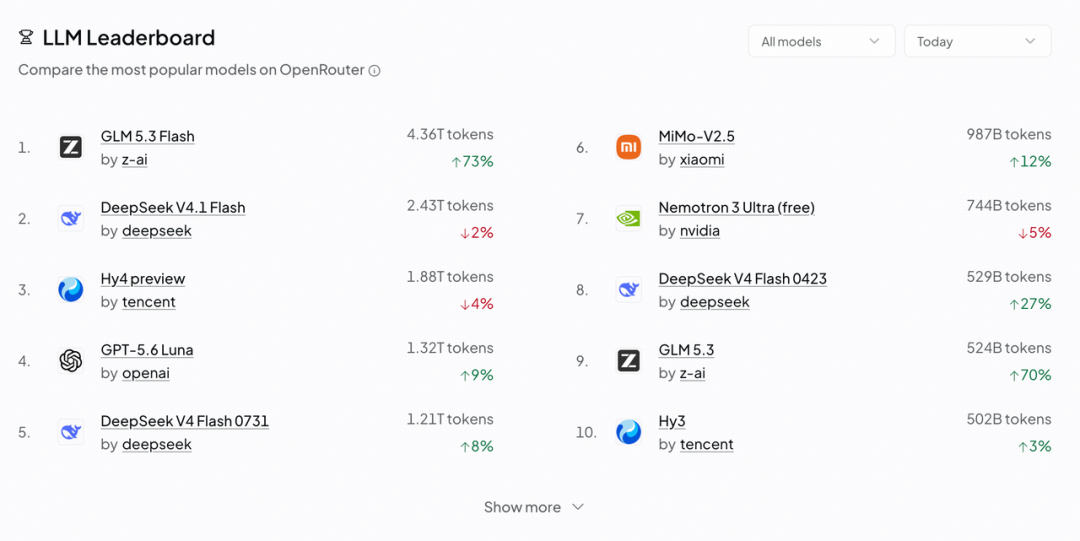The height and width of the screenshot is (541, 1080).
Task: Click the Xiaomi logo beside MiMo-V2.5
Action: point(628,147)
